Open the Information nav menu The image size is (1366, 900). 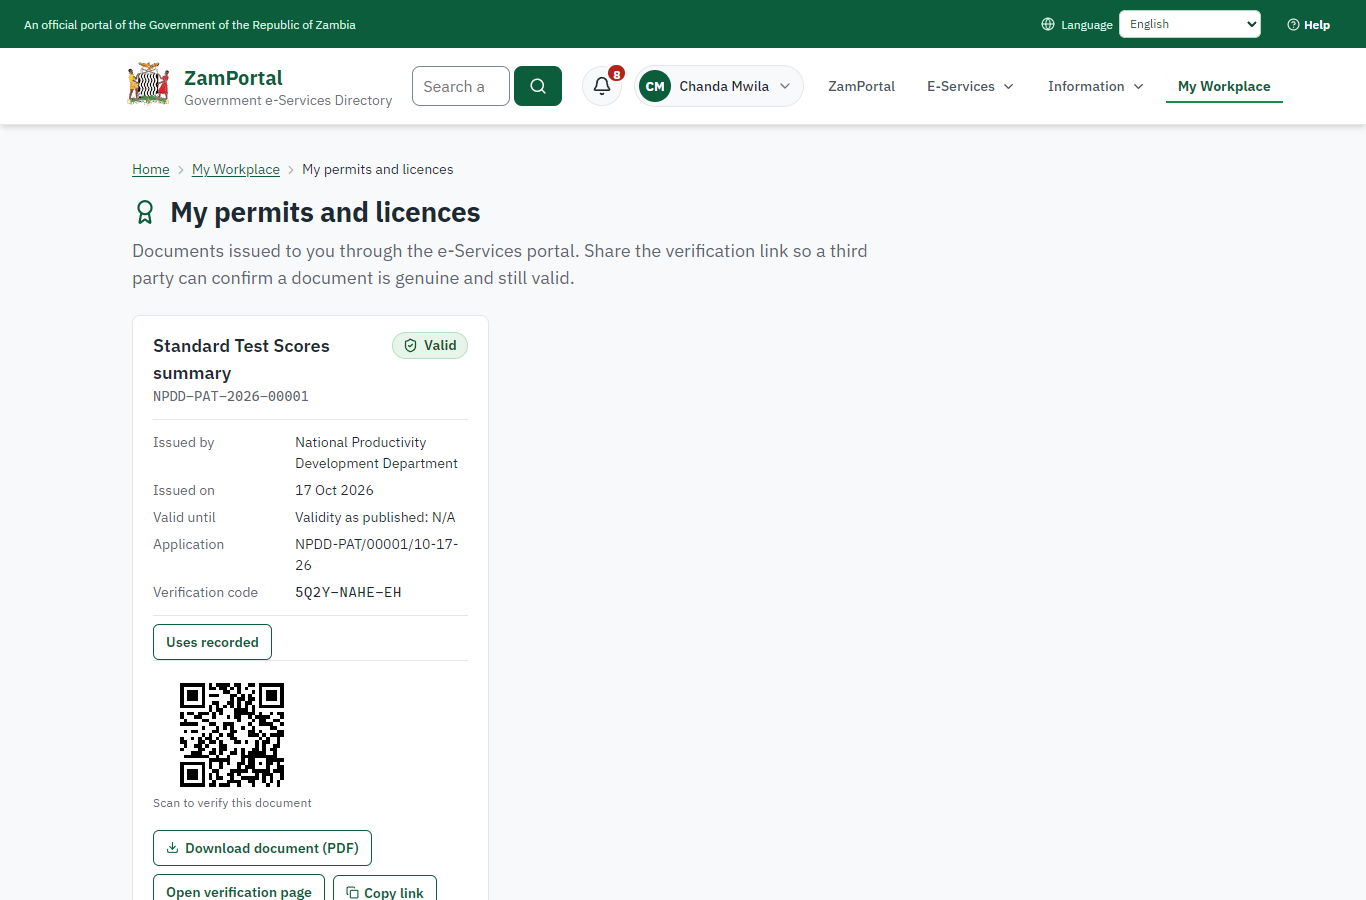(1095, 86)
